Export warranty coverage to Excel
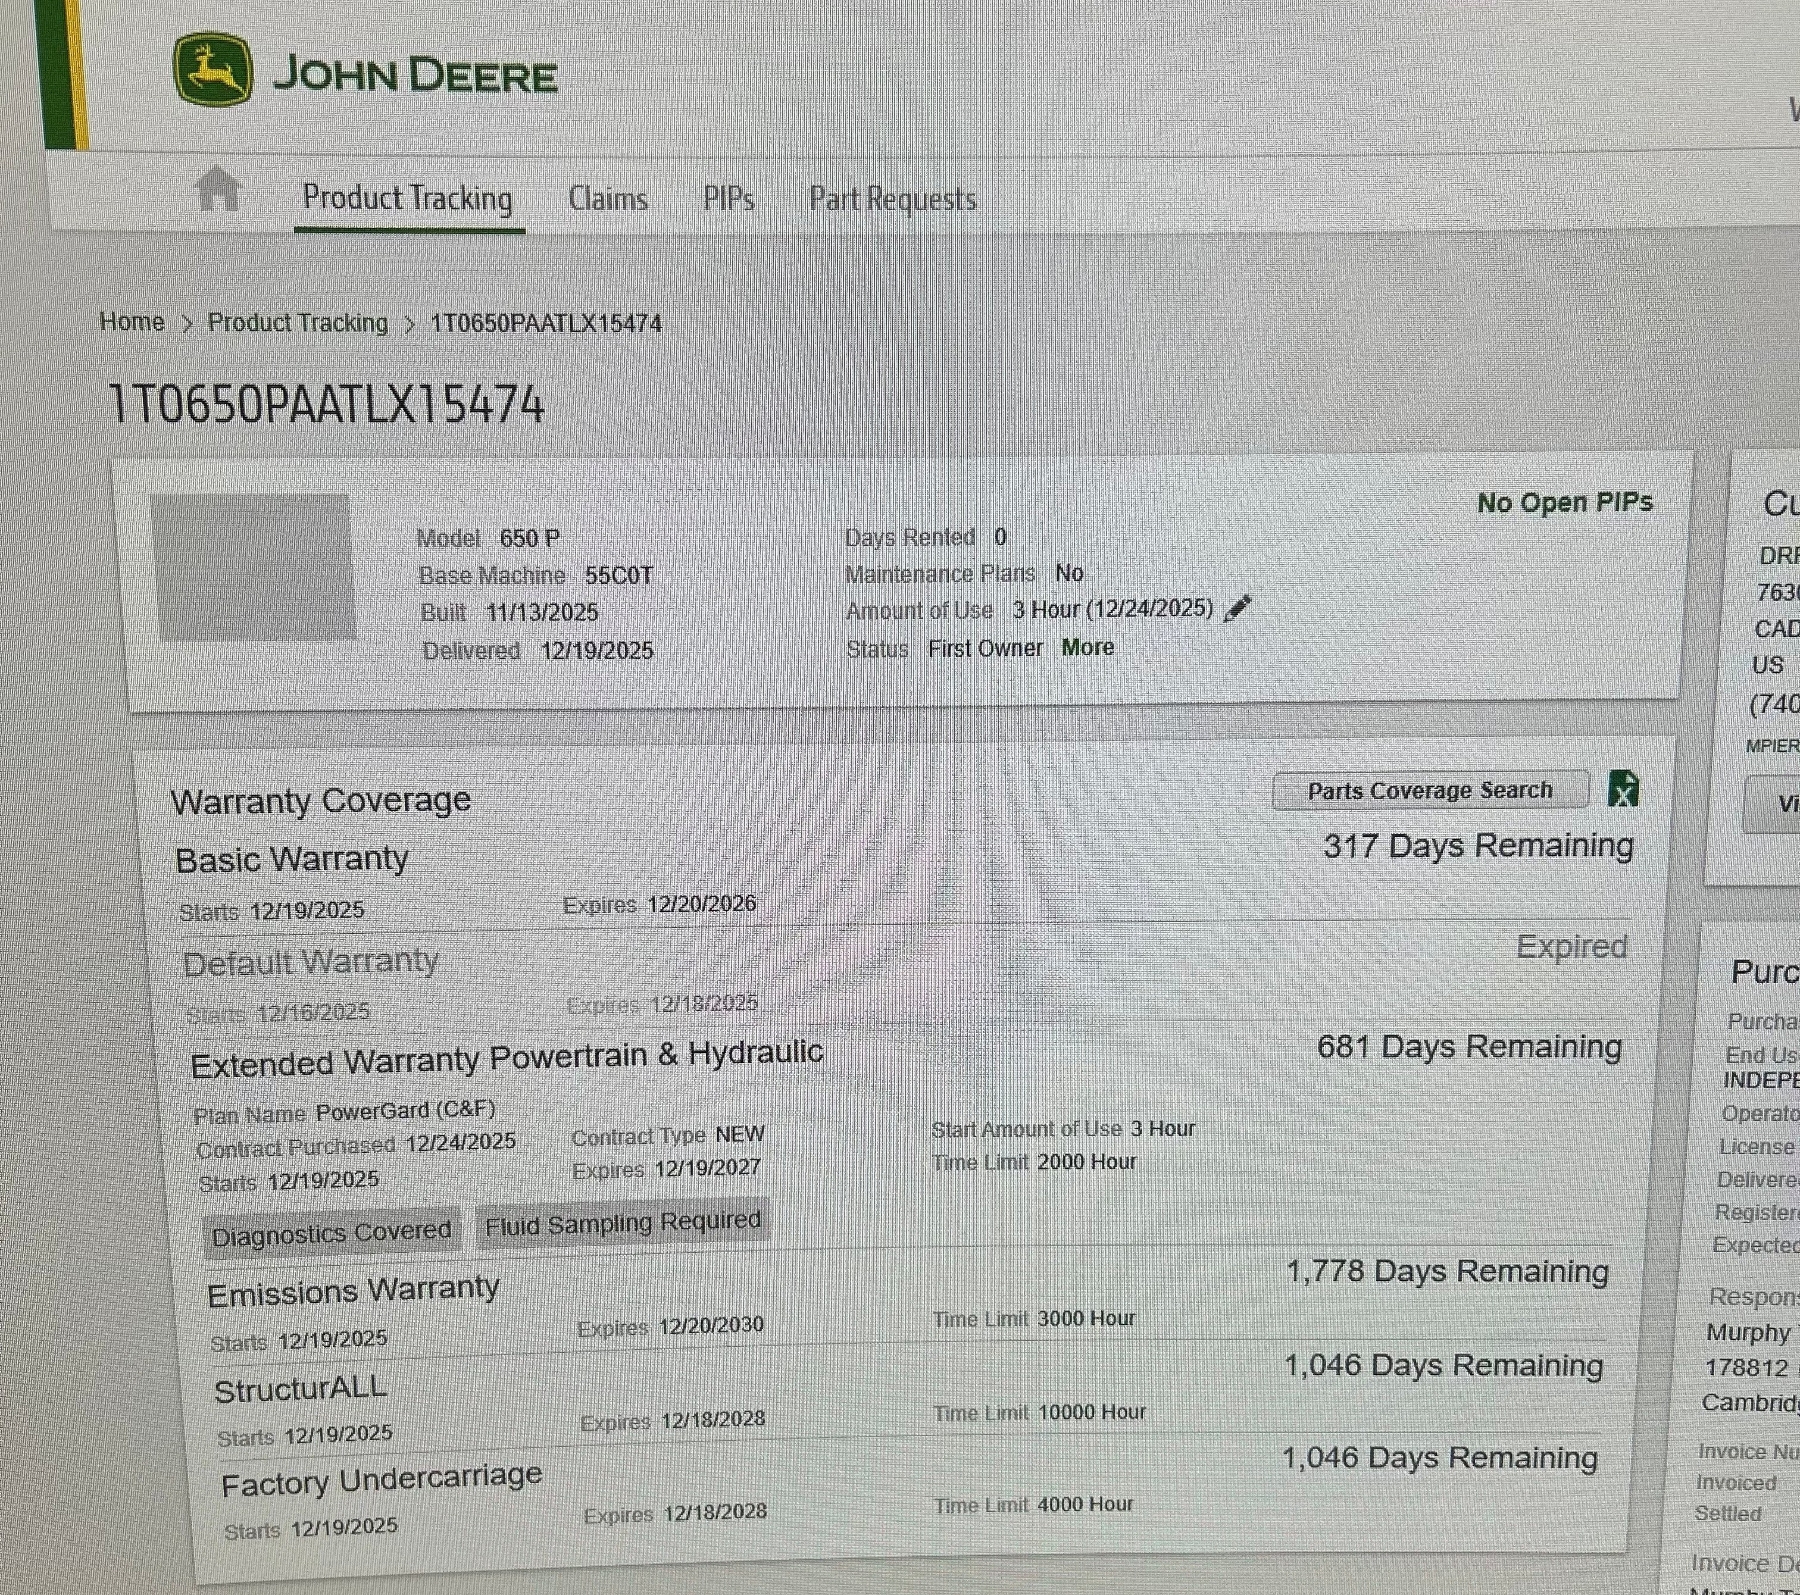The image size is (1800, 1595). click(1623, 789)
